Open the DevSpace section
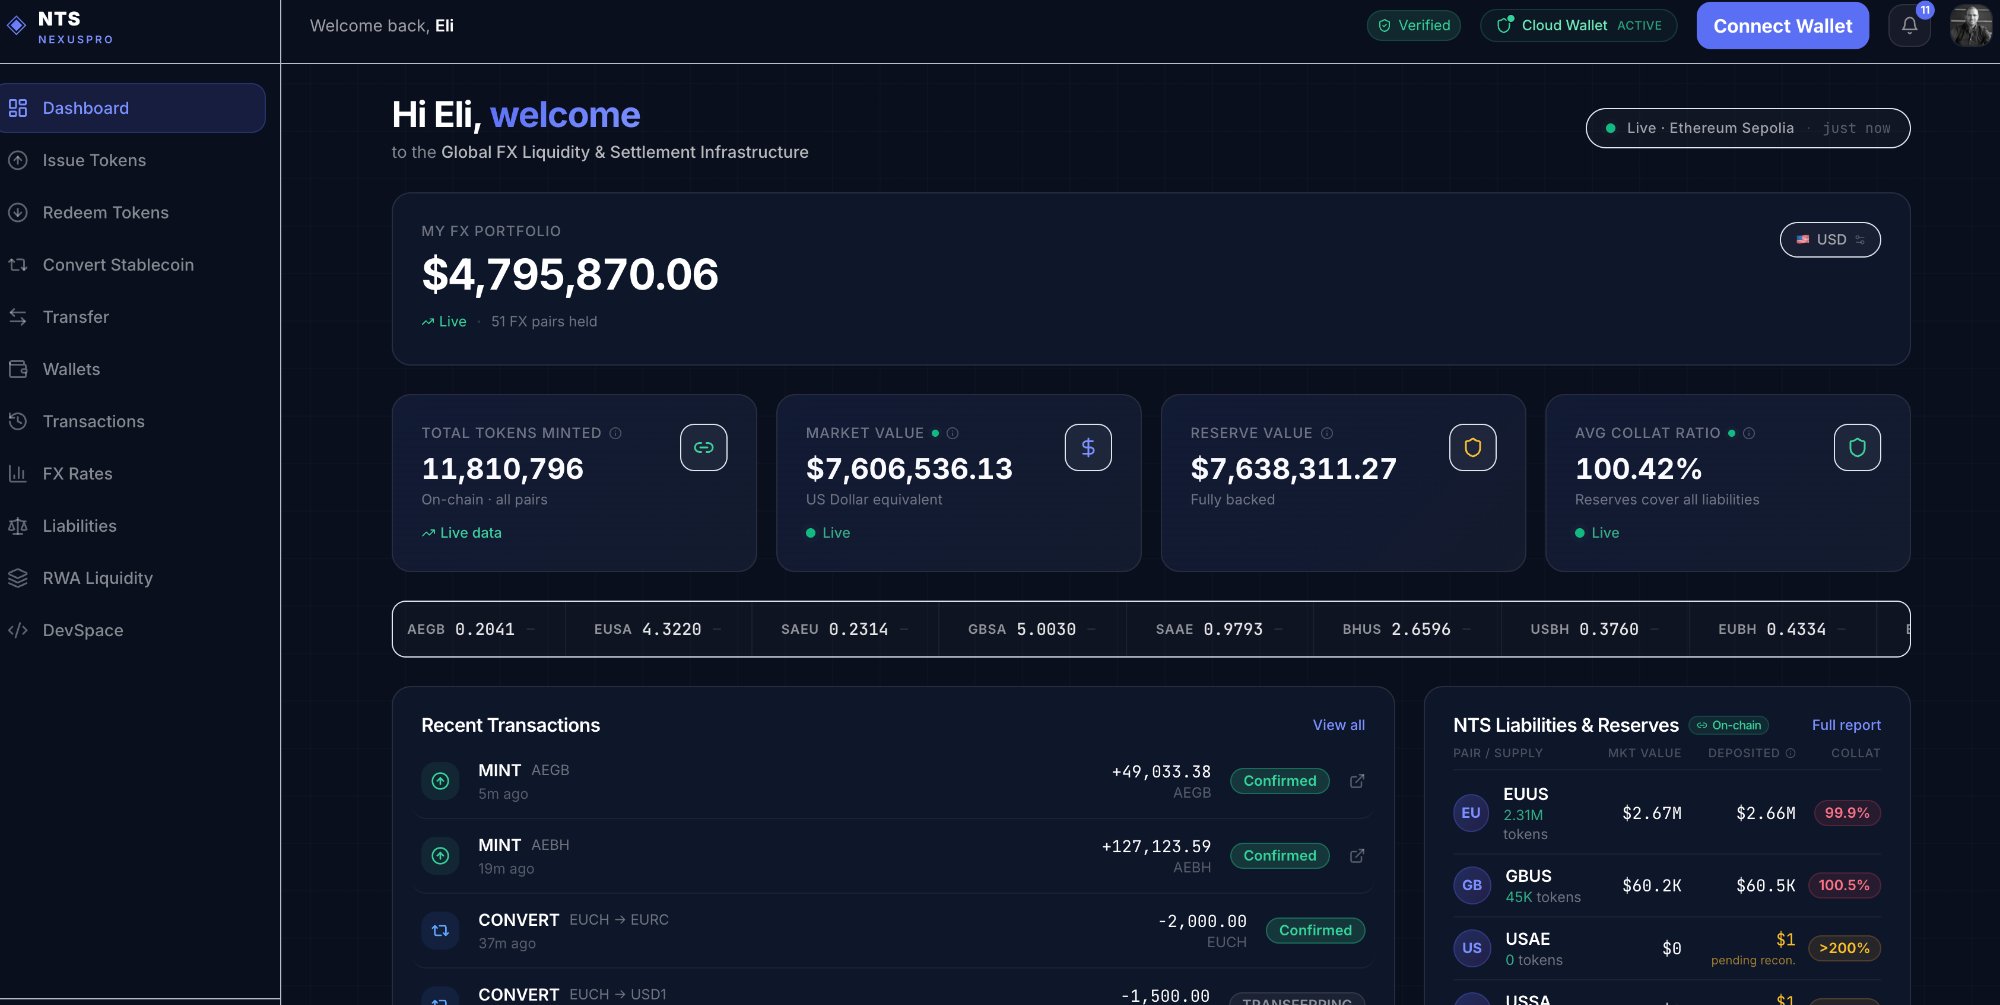 [82, 630]
